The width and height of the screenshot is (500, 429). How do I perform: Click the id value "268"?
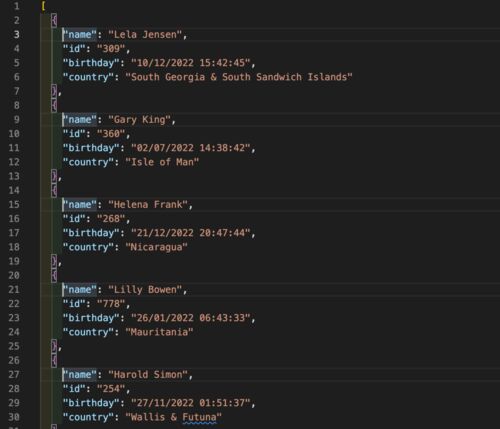tap(111, 219)
